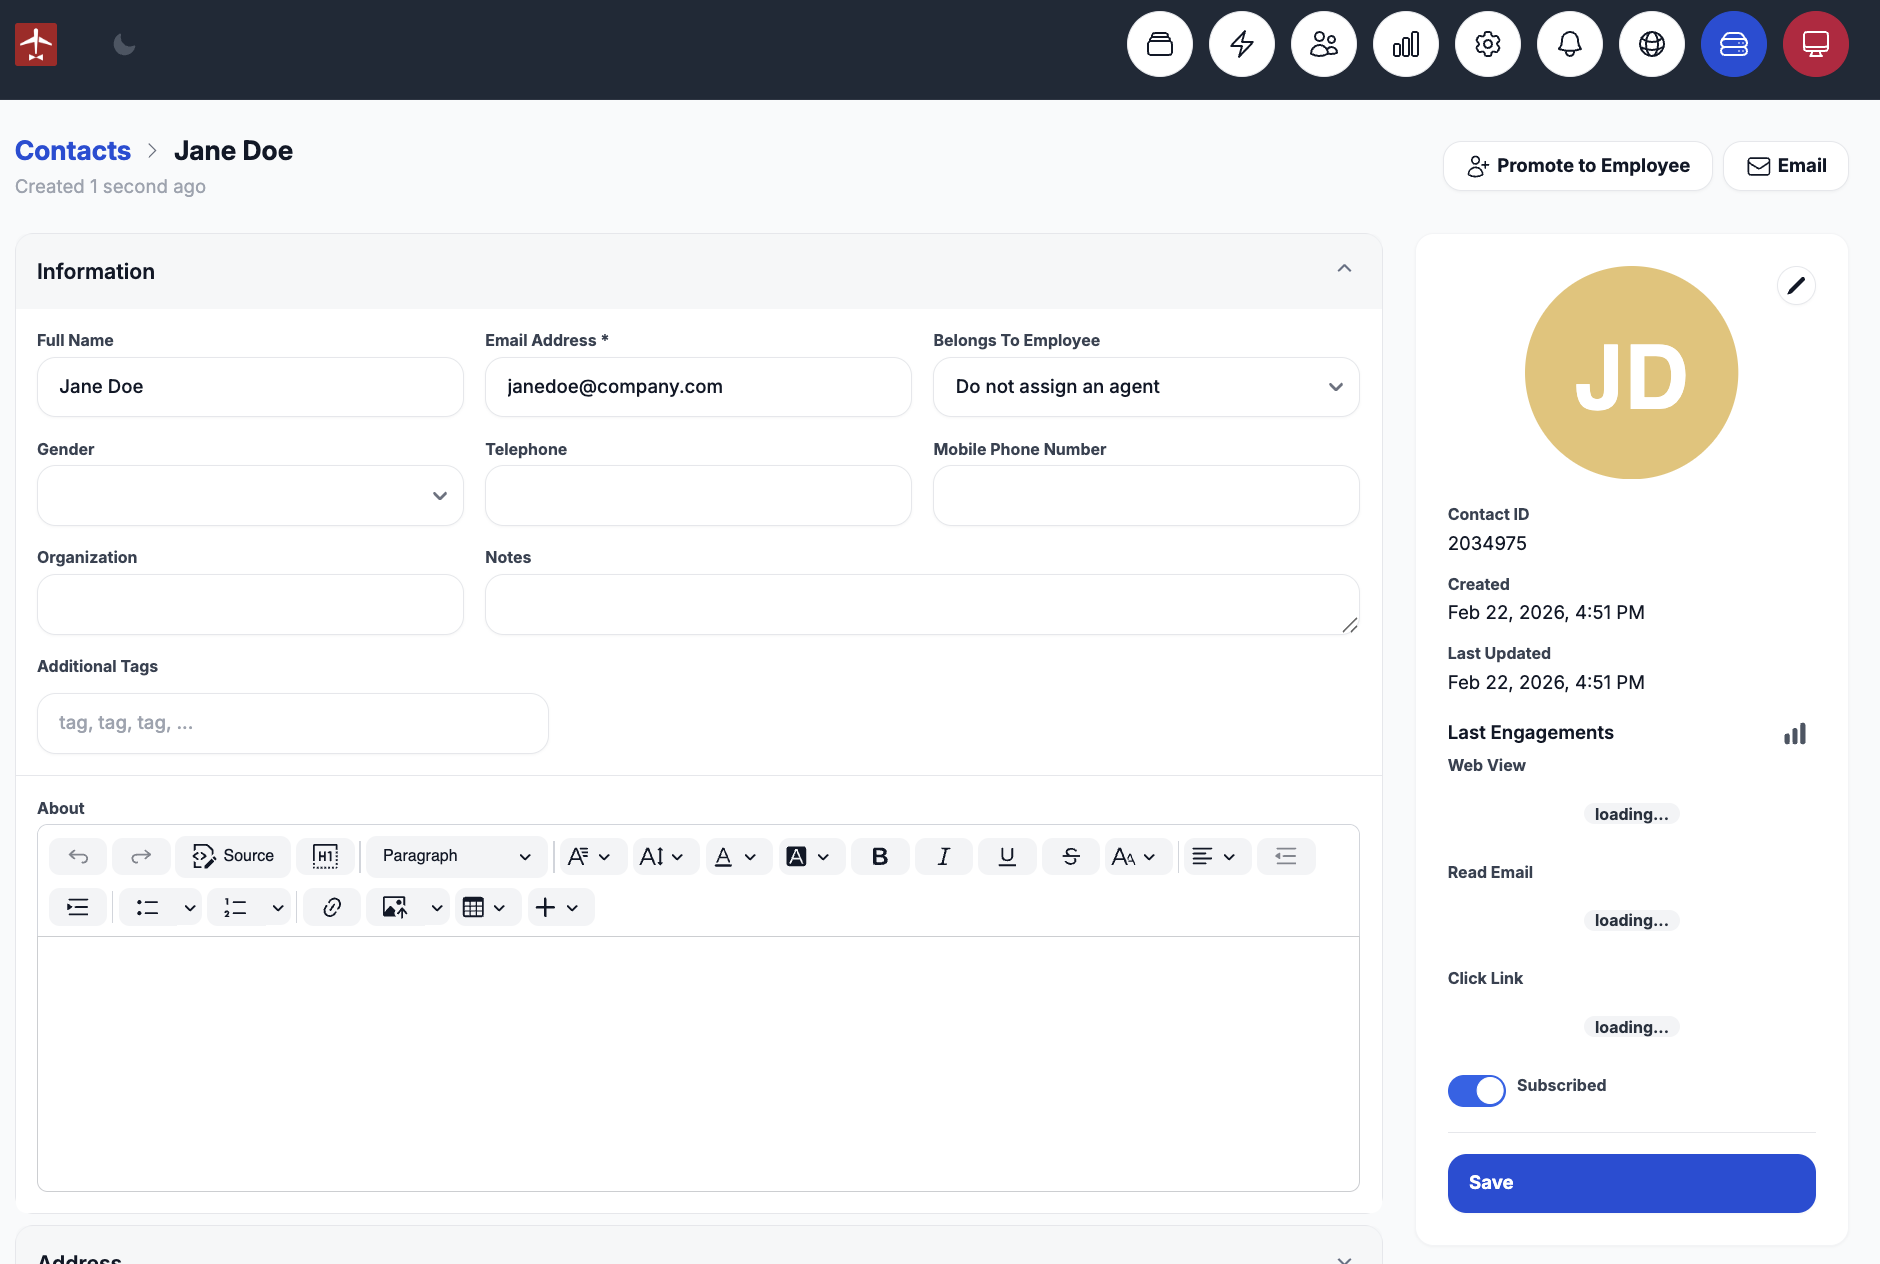The image size is (1880, 1264).
Task: Toggle dark mode moon icon
Action: tap(124, 44)
